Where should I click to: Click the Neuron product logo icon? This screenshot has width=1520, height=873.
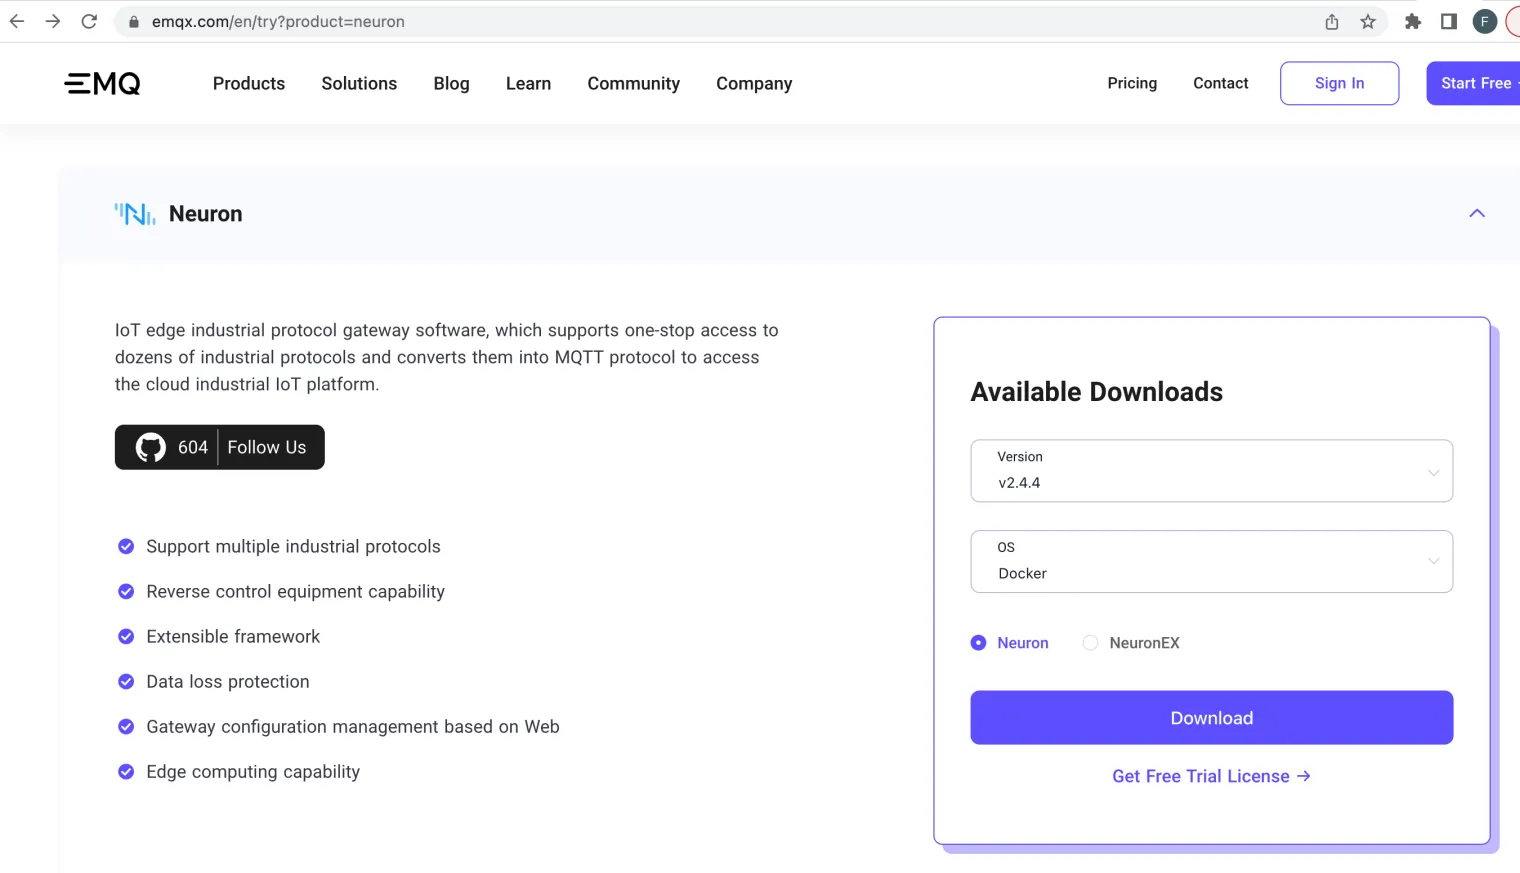click(x=135, y=213)
